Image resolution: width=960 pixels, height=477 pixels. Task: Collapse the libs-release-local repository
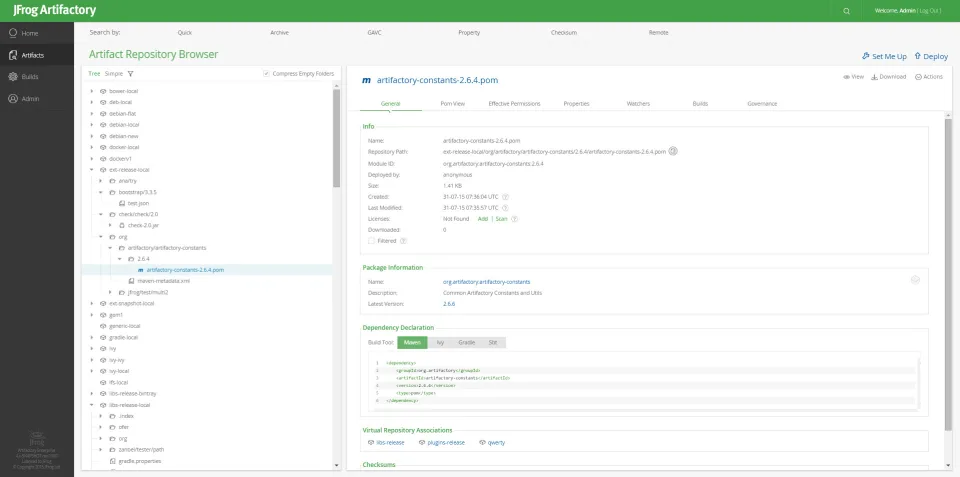tap(92, 405)
